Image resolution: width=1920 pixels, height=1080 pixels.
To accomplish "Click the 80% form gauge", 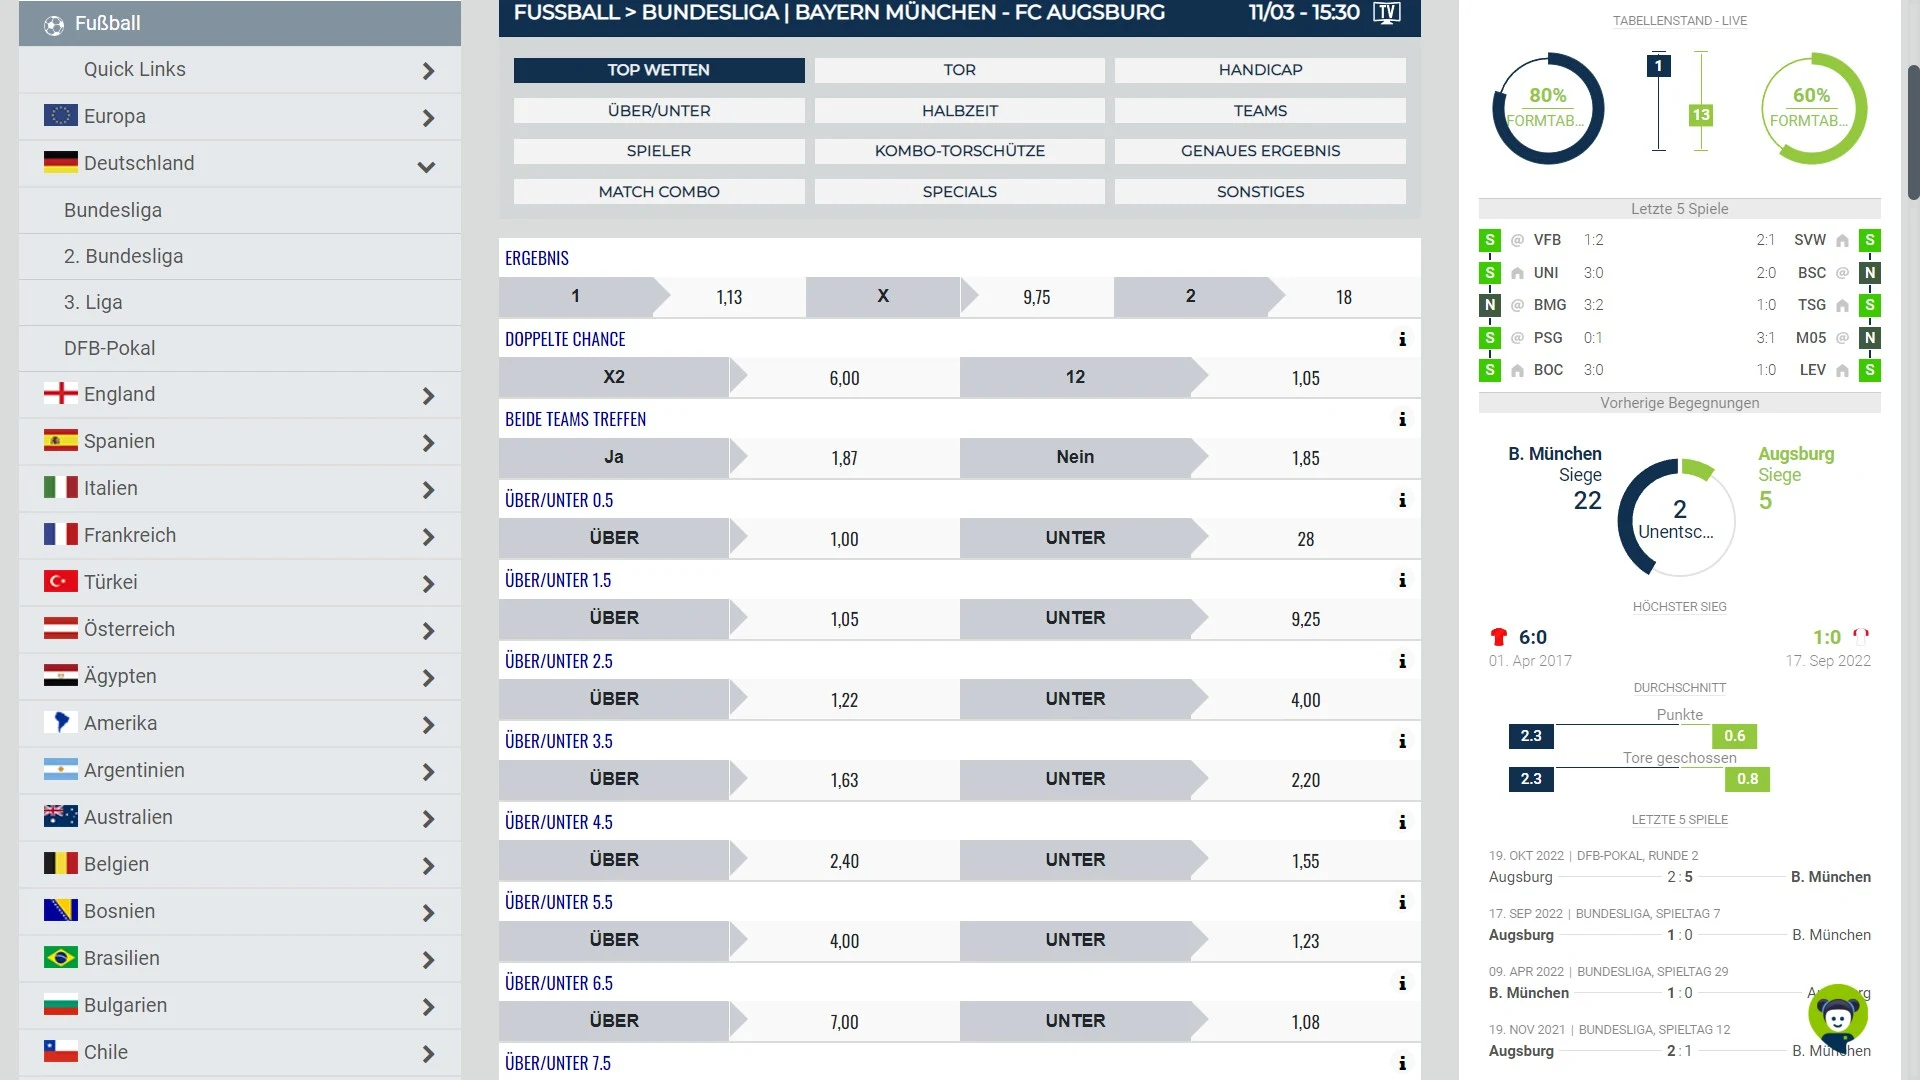I will pos(1548,108).
